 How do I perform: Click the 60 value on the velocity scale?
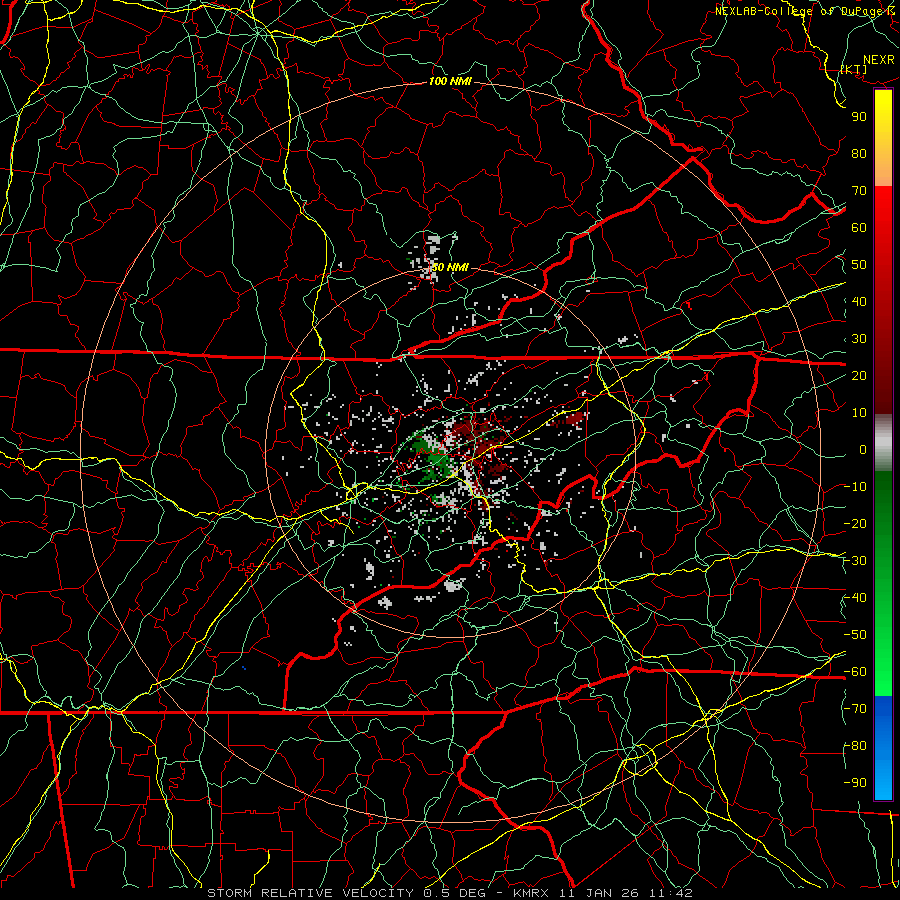(x=859, y=228)
